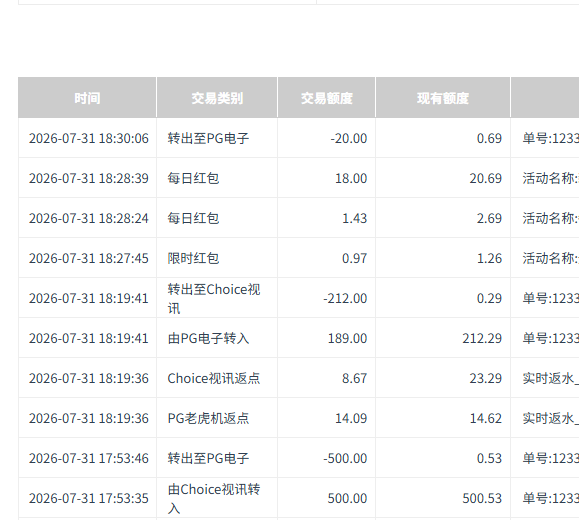Select the PG老虎机返点 transaction cell
The height and width of the screenshot is (520, 579).
208,418
